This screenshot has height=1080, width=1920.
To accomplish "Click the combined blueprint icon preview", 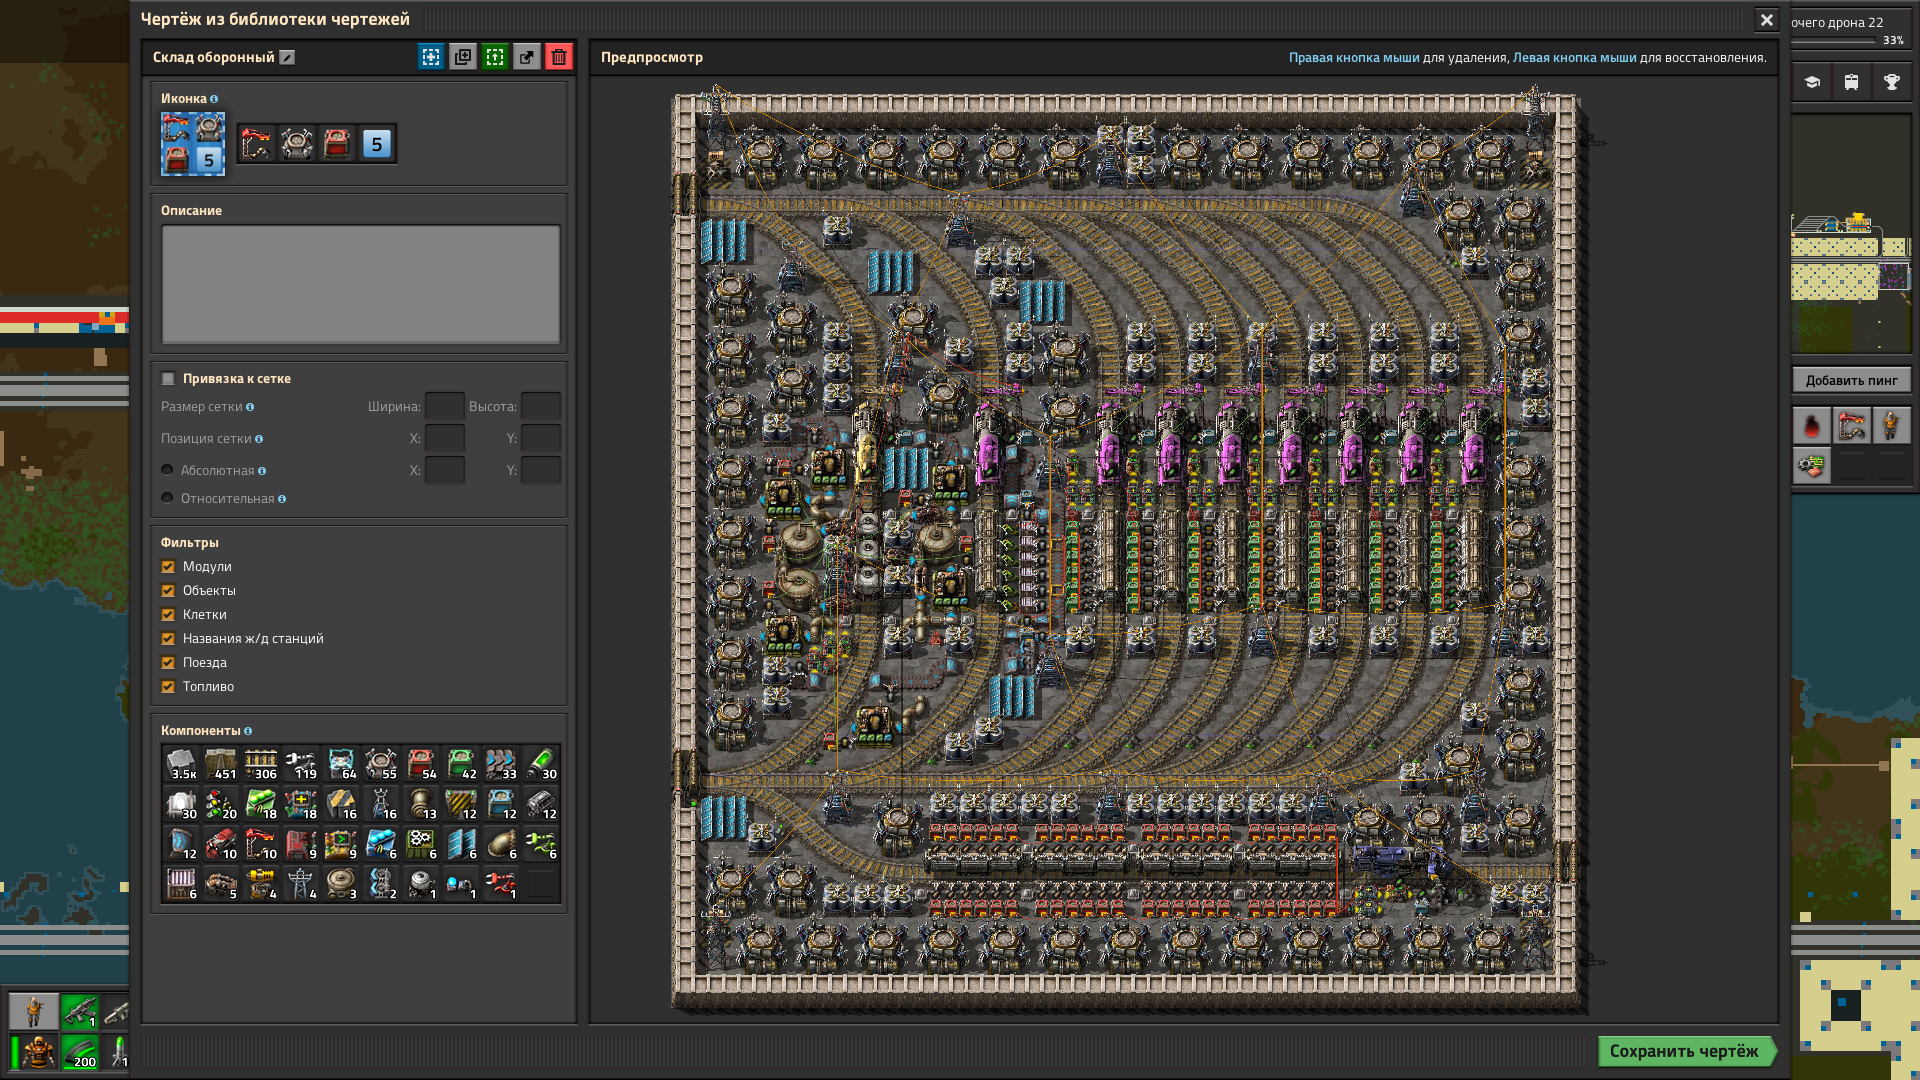I will pyautogui.click(x=193, y=144).
